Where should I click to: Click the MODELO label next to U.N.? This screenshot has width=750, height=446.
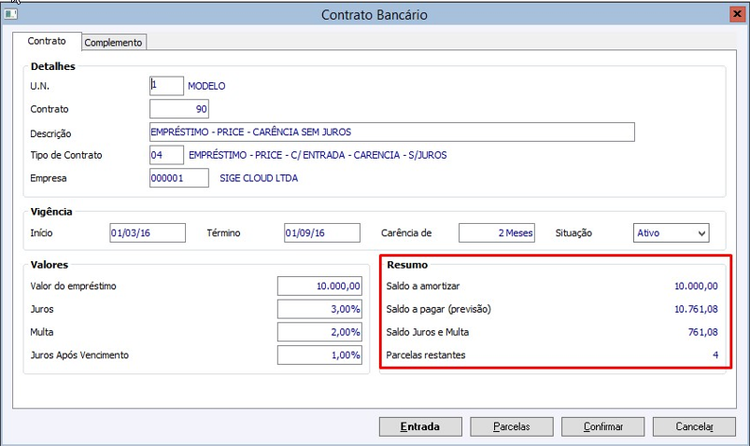tap(207, 86)
